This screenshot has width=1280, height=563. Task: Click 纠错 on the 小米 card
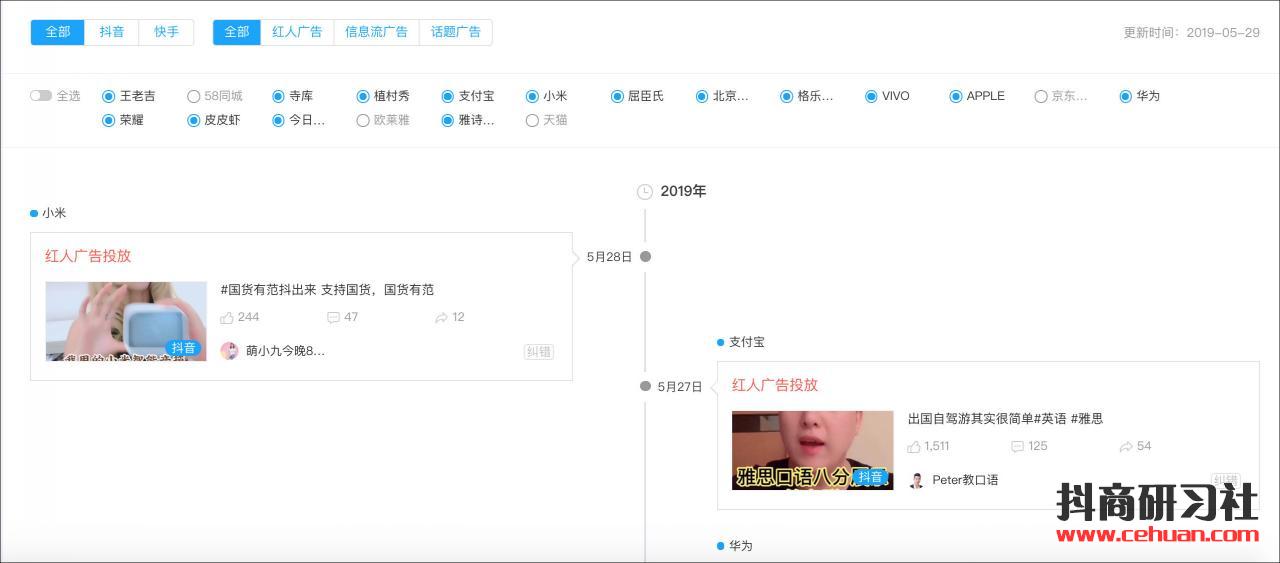coord(539,351)
